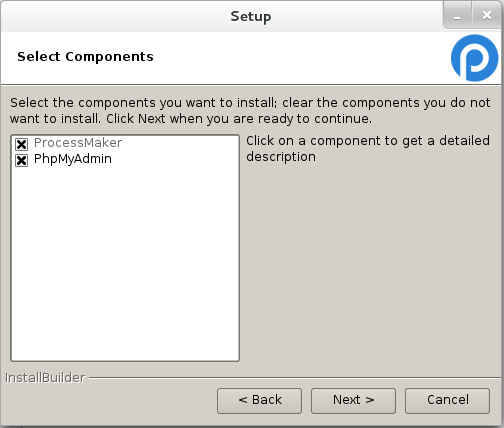Viewport: 504px width, 428px height.
Task: Click the greater-than arrow on Next
Action: [x=370, y=400]
